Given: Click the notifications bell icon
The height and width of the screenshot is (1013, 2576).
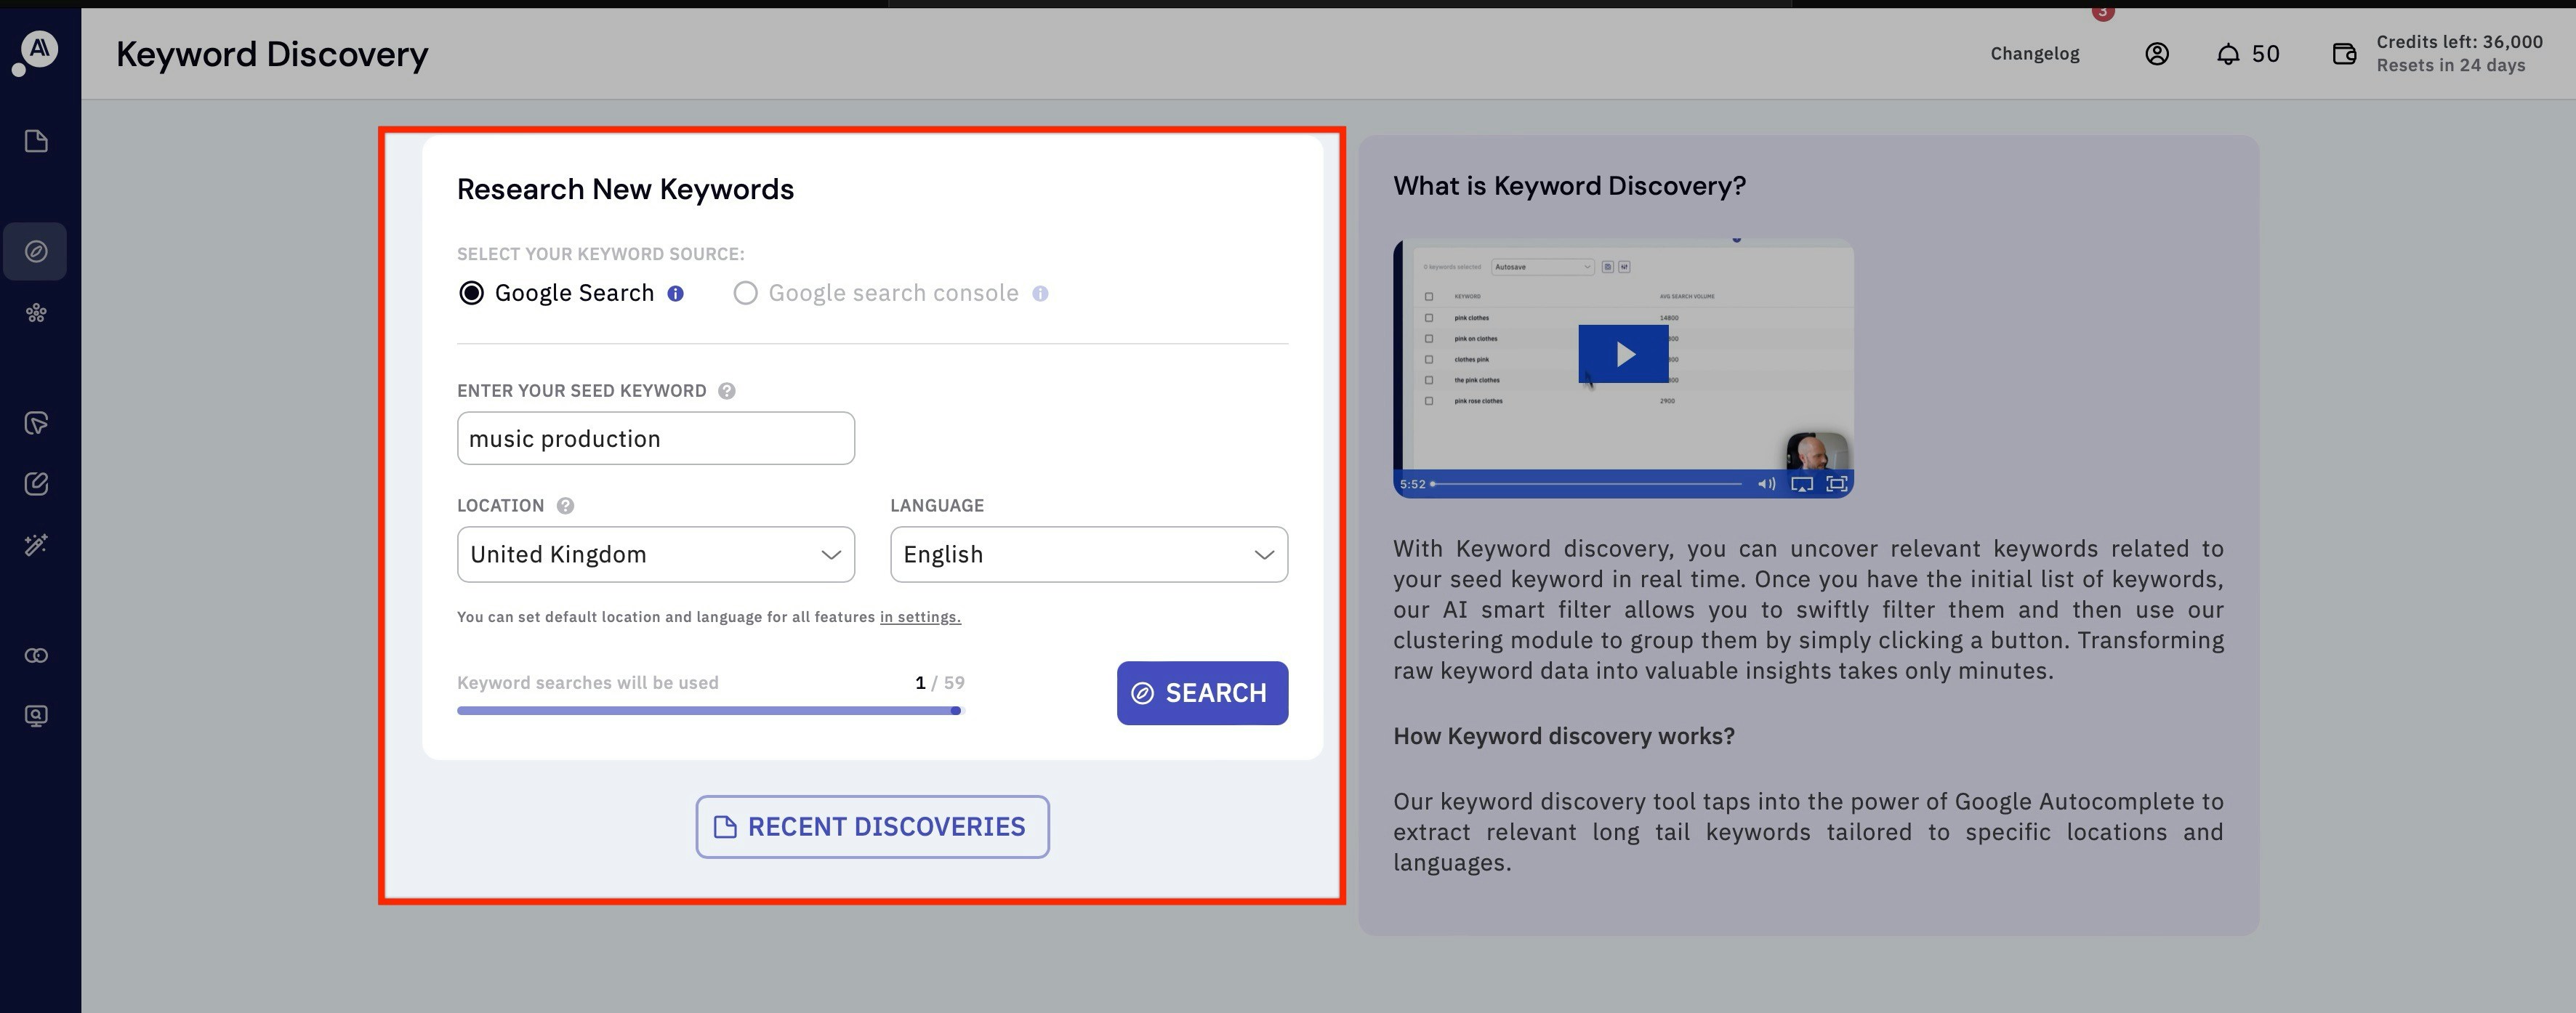Looking at the screenshot, I should pos(2227,54).
